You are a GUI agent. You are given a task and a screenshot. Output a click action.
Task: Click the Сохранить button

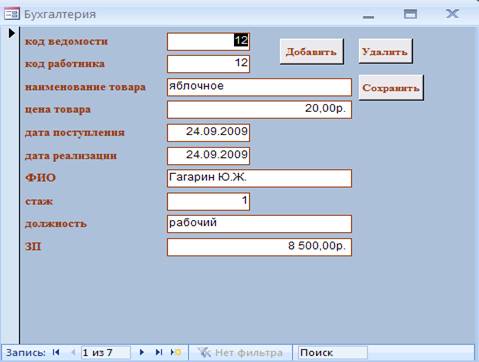click(x=391, y=88)
